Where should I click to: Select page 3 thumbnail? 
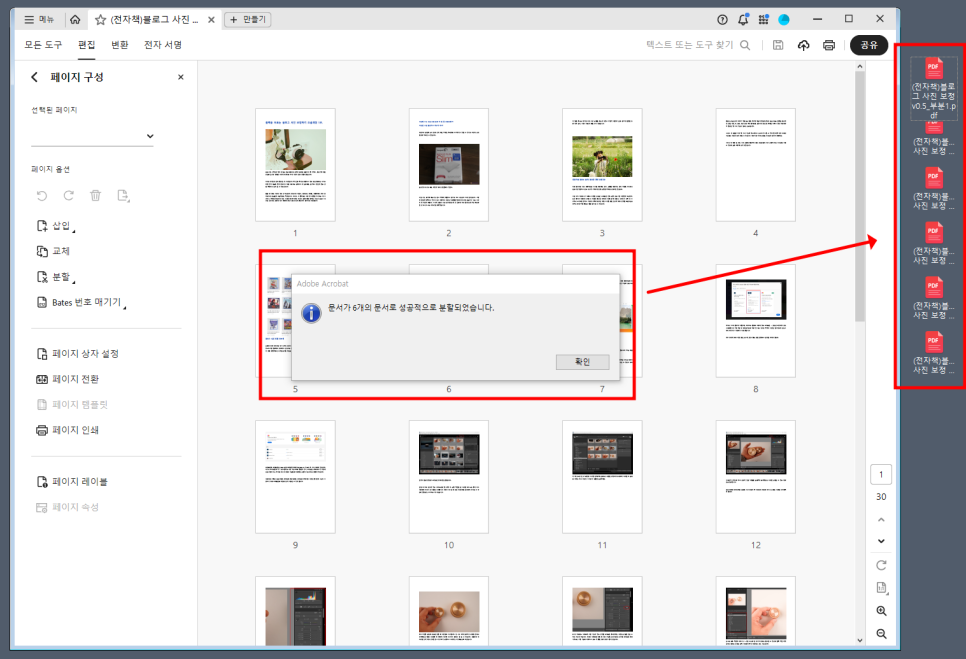tap(602, 165)
